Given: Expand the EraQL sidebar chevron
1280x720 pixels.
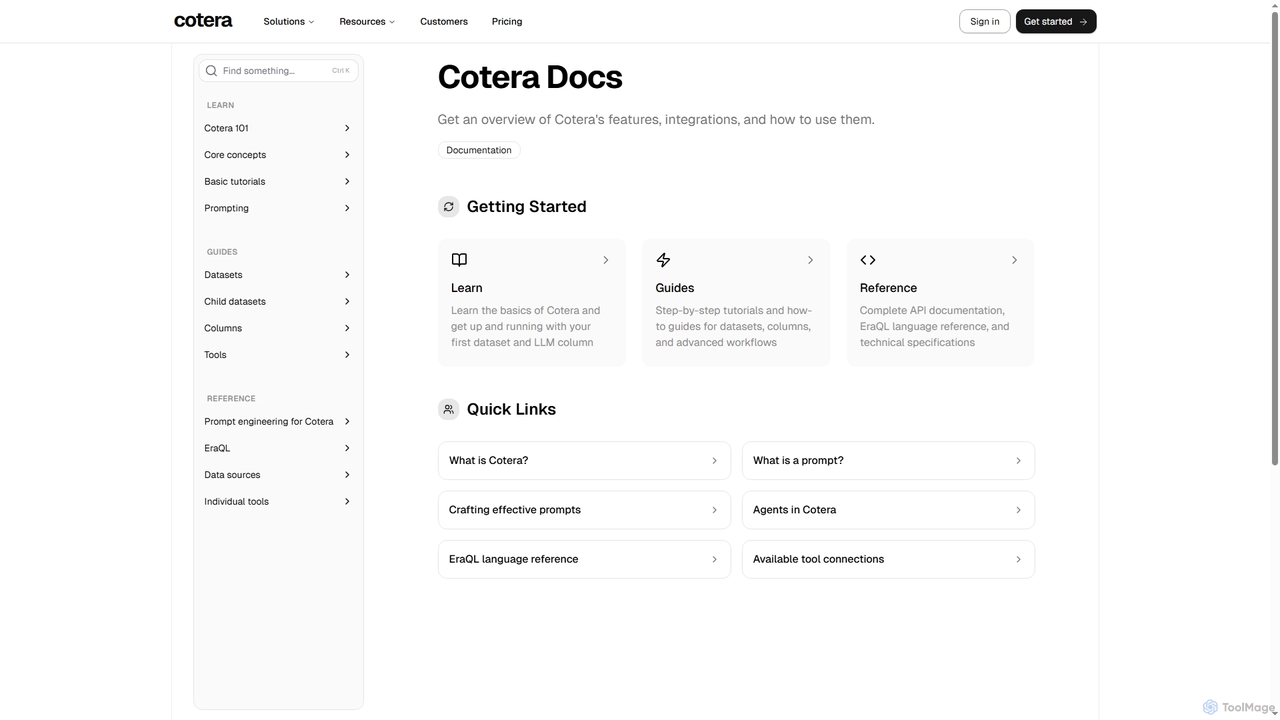Looking at the screenshot, I should click(347, 448).
